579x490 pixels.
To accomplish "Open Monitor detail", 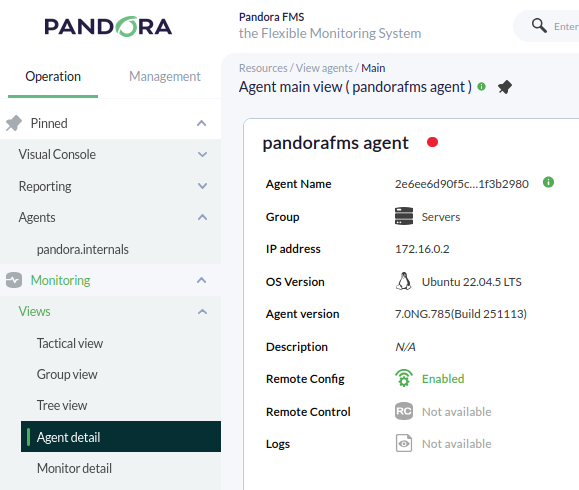I will pyautogui.click(x=74, y=468).
